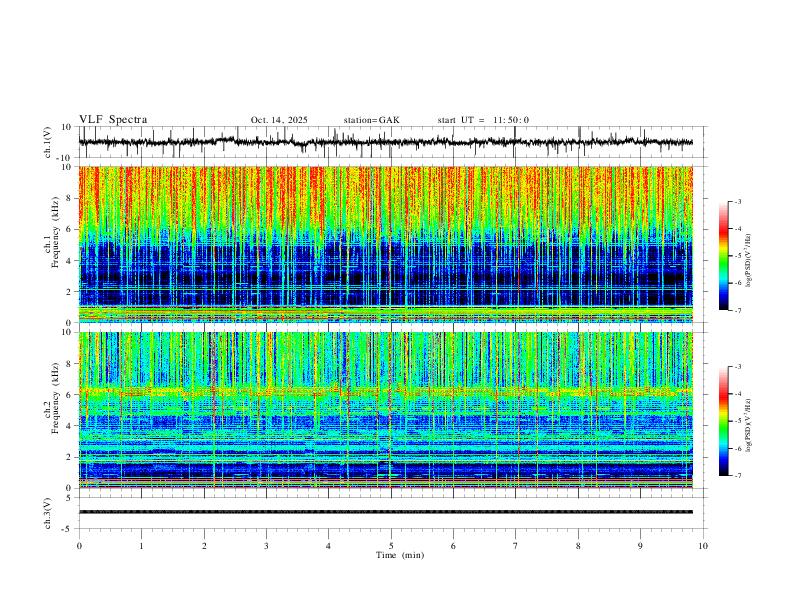792x612 pixels.
Task: Click the ch.2 "Frequency (kHz)" axis label
Action: [55, 398]
